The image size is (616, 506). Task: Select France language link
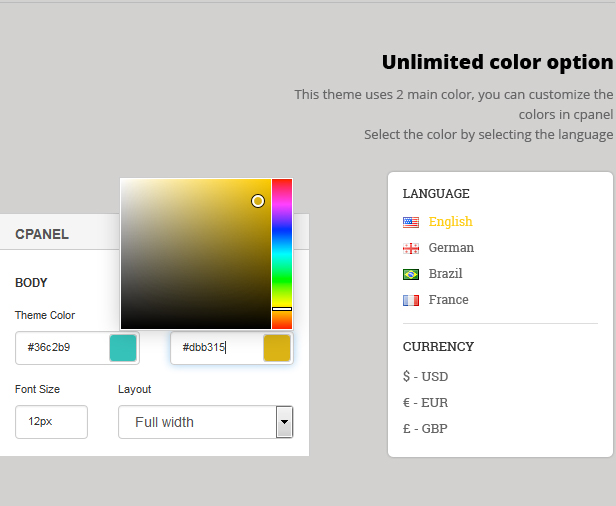point(448,300)
